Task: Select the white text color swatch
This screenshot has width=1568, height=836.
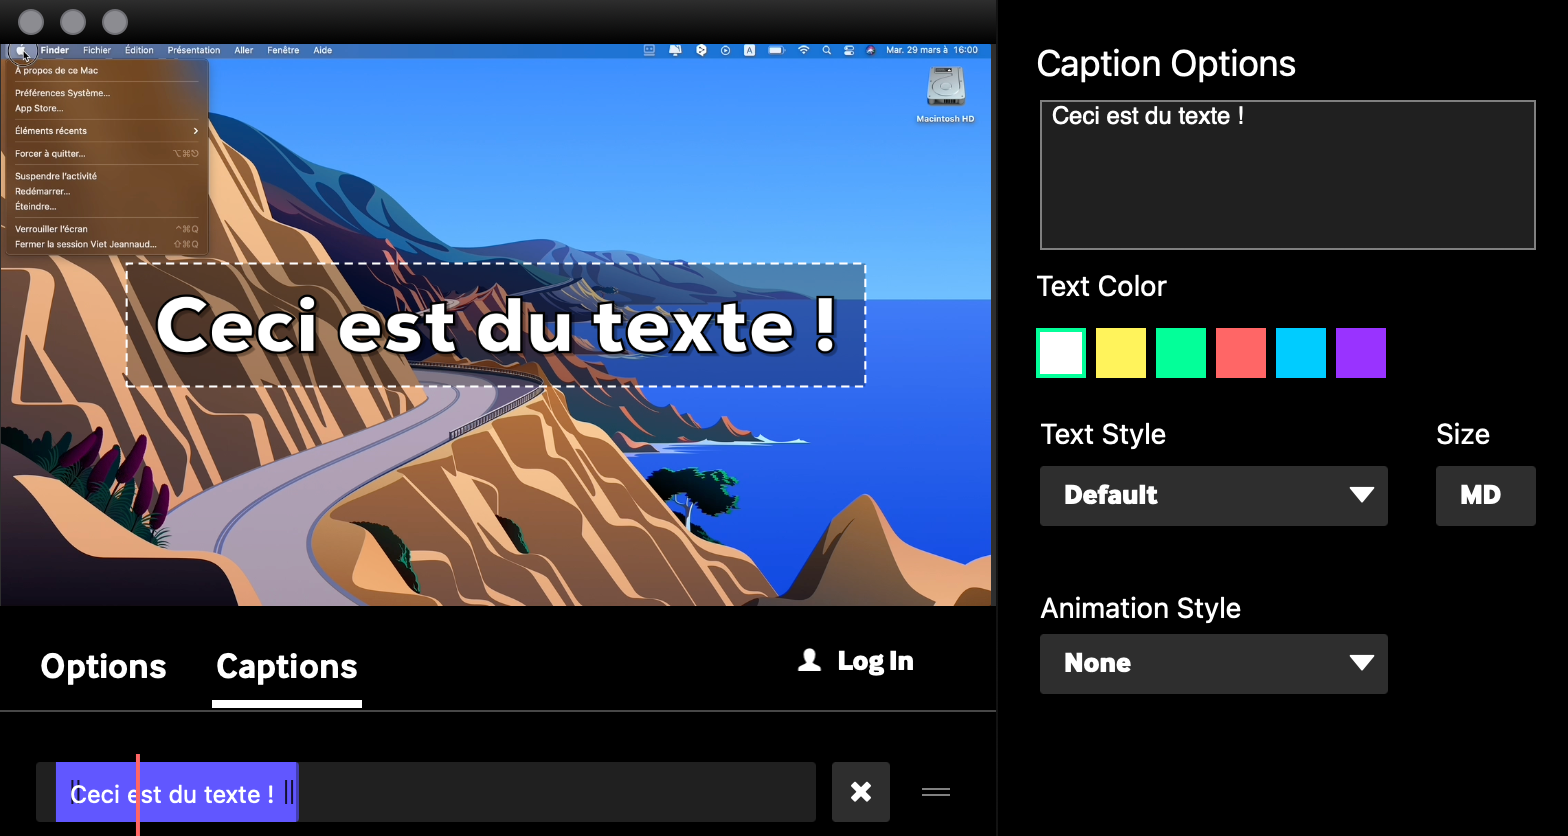Action: [1061, 353]
